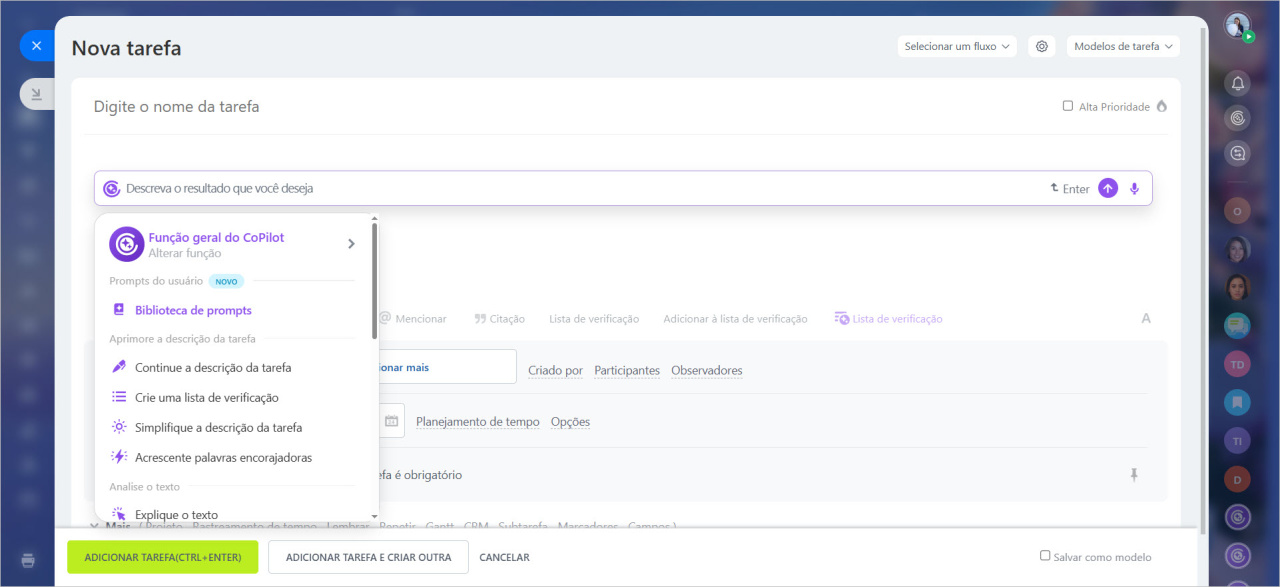Image resolution: width=1280 pixels, height=587 pixels.
Task: Choose Acrescente palavras encorajadoras
Action: (223, 457)
